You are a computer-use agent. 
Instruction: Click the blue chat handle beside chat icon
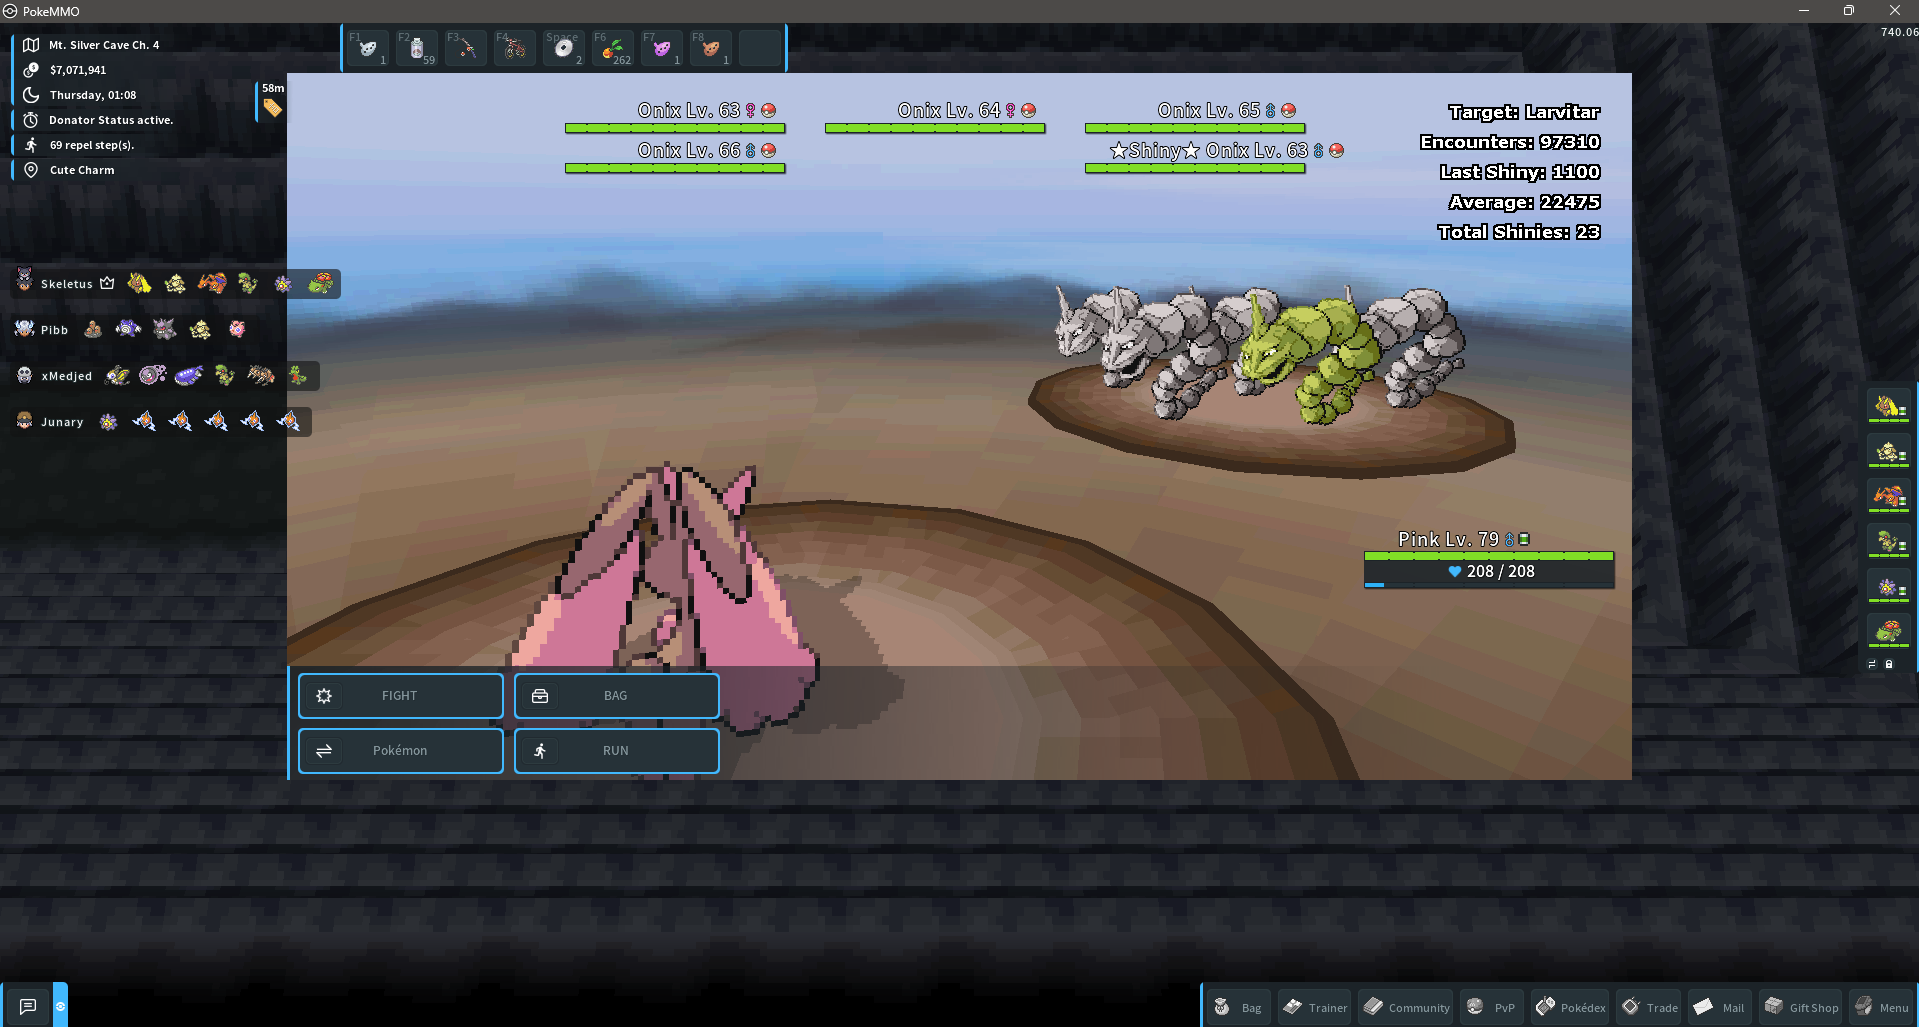[60, 1006]
